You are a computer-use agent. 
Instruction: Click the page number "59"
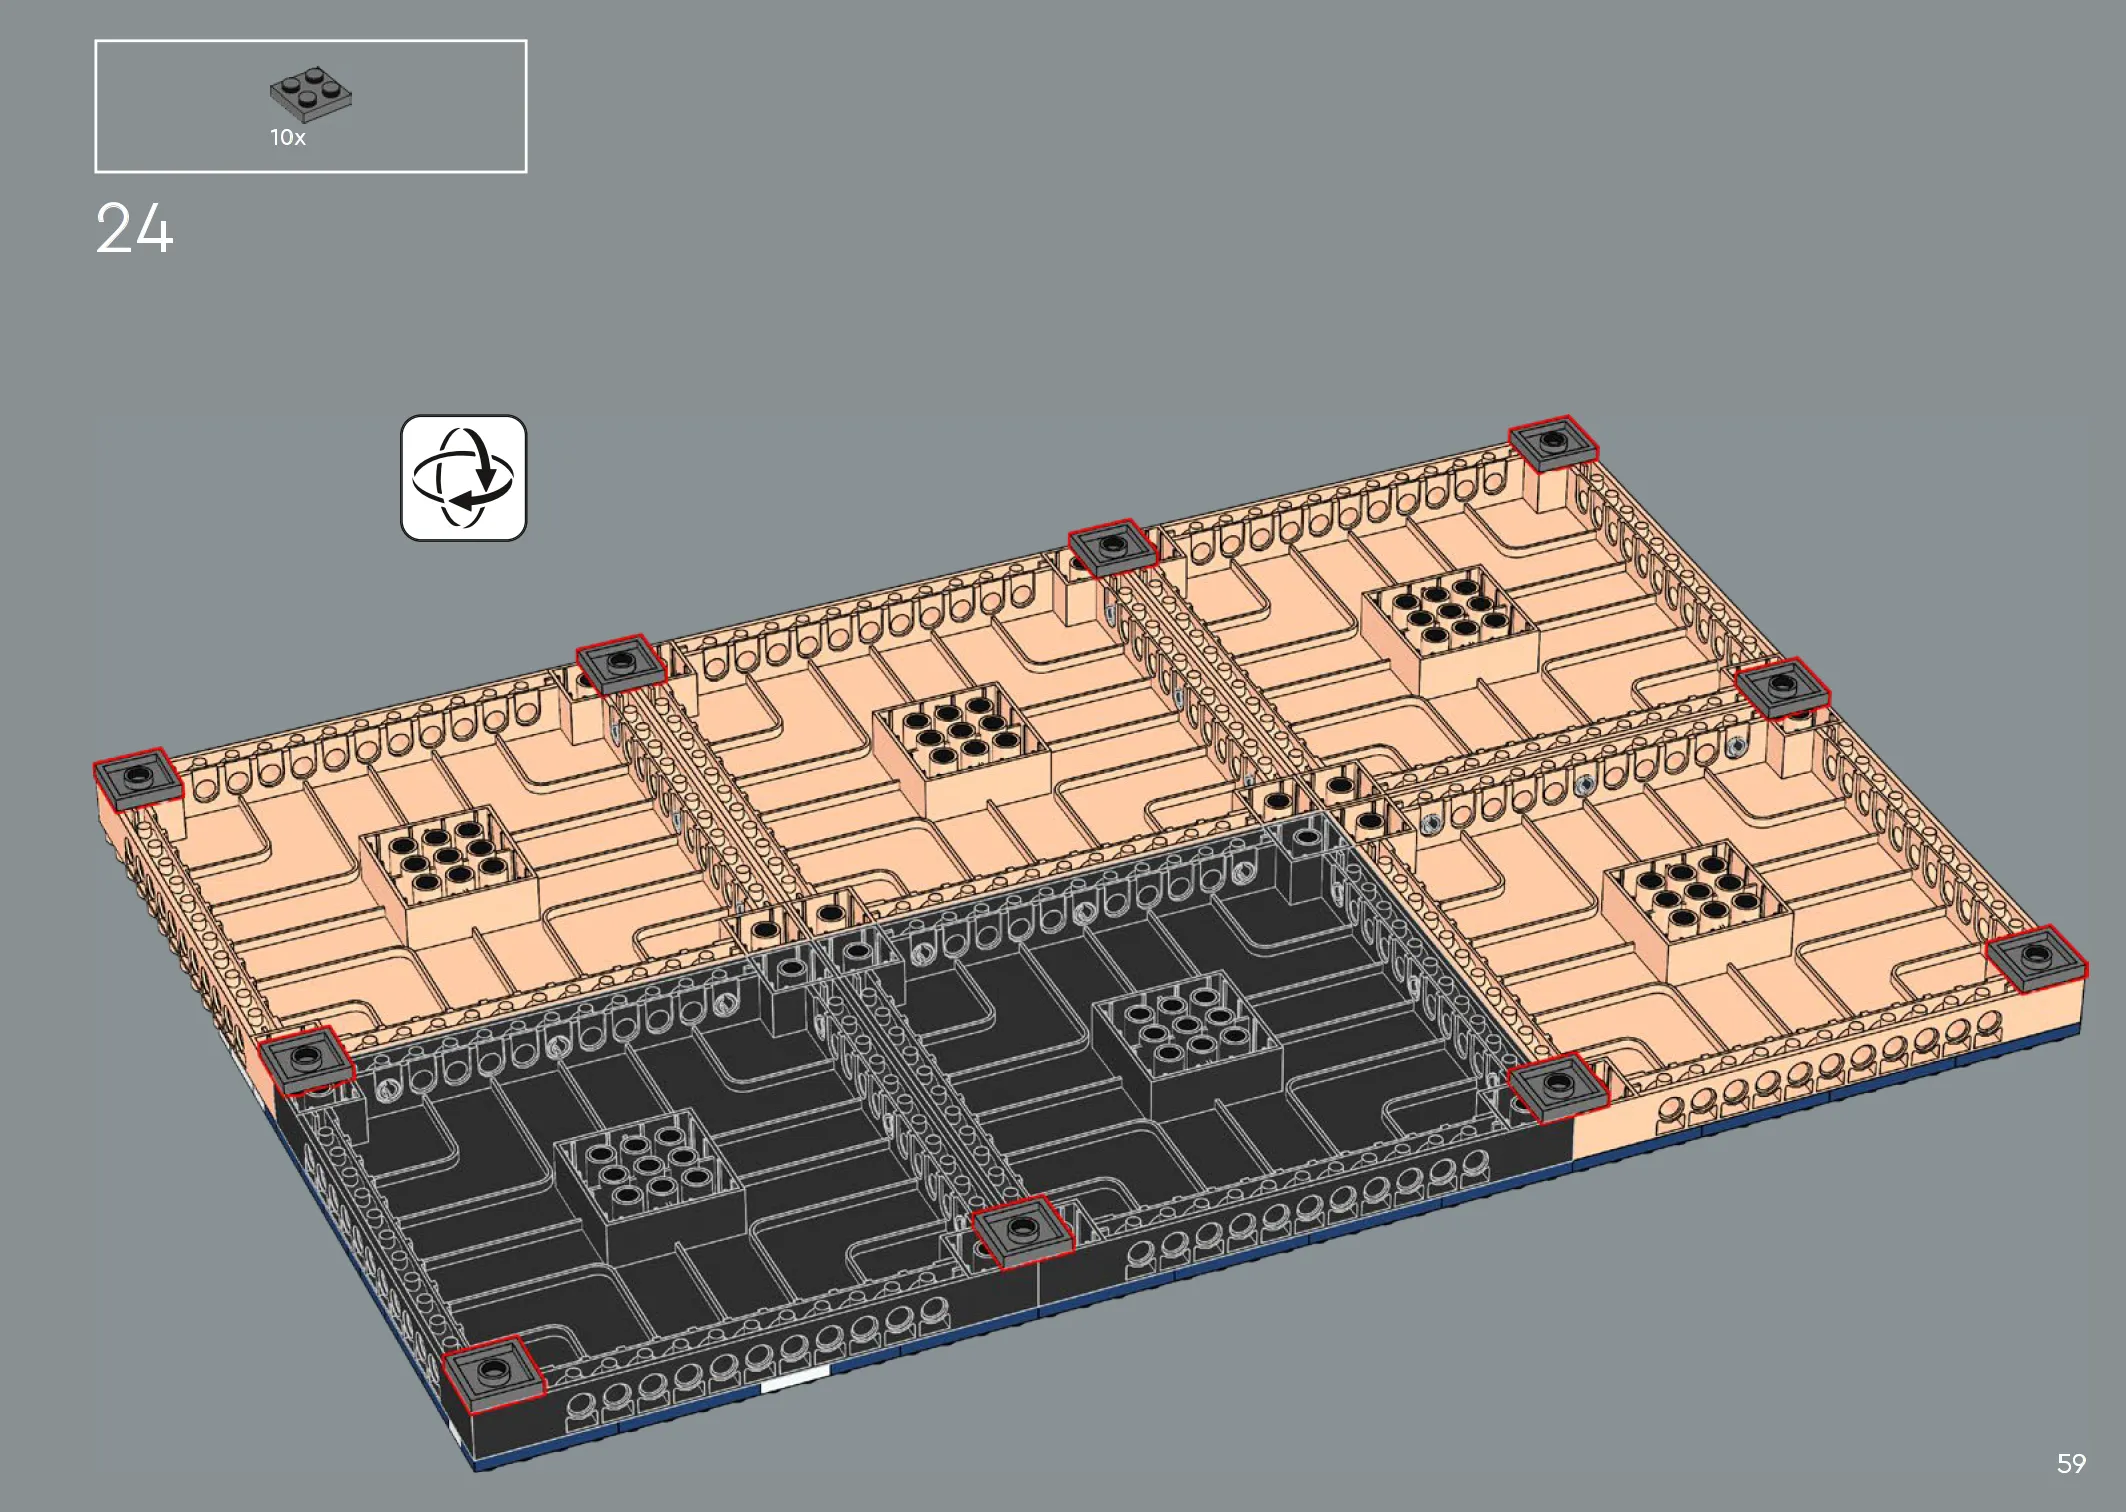point(2071,1464)
